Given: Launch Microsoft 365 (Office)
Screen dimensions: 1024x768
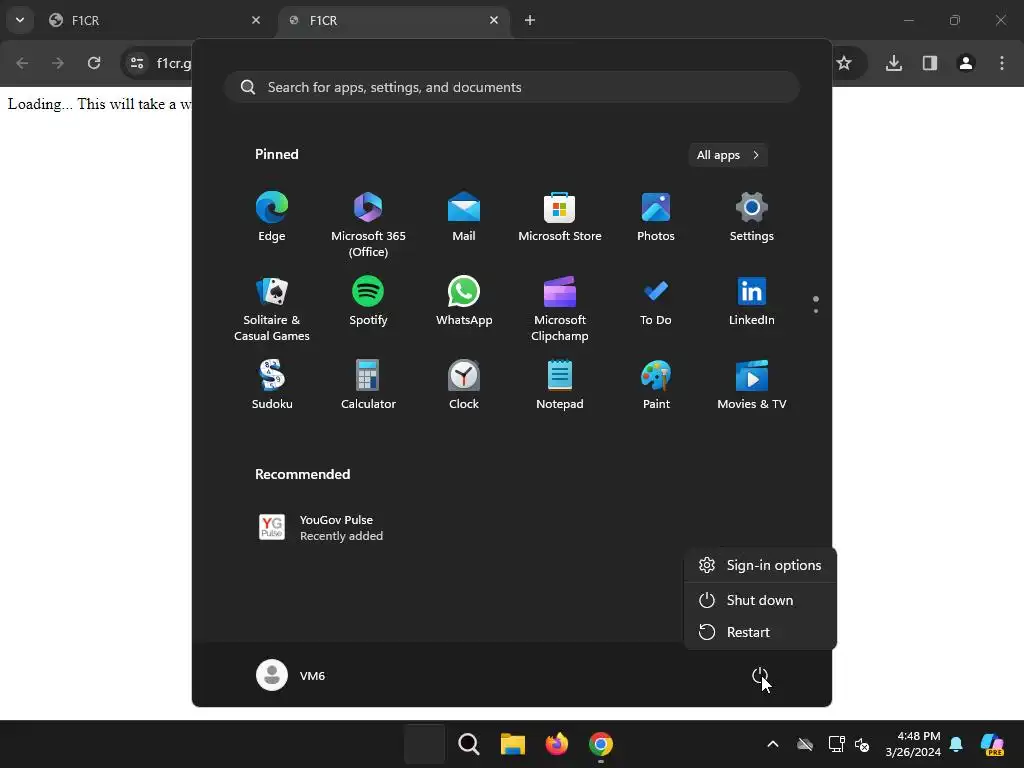Looking at the screenshot, I should [x=368, y=225].
